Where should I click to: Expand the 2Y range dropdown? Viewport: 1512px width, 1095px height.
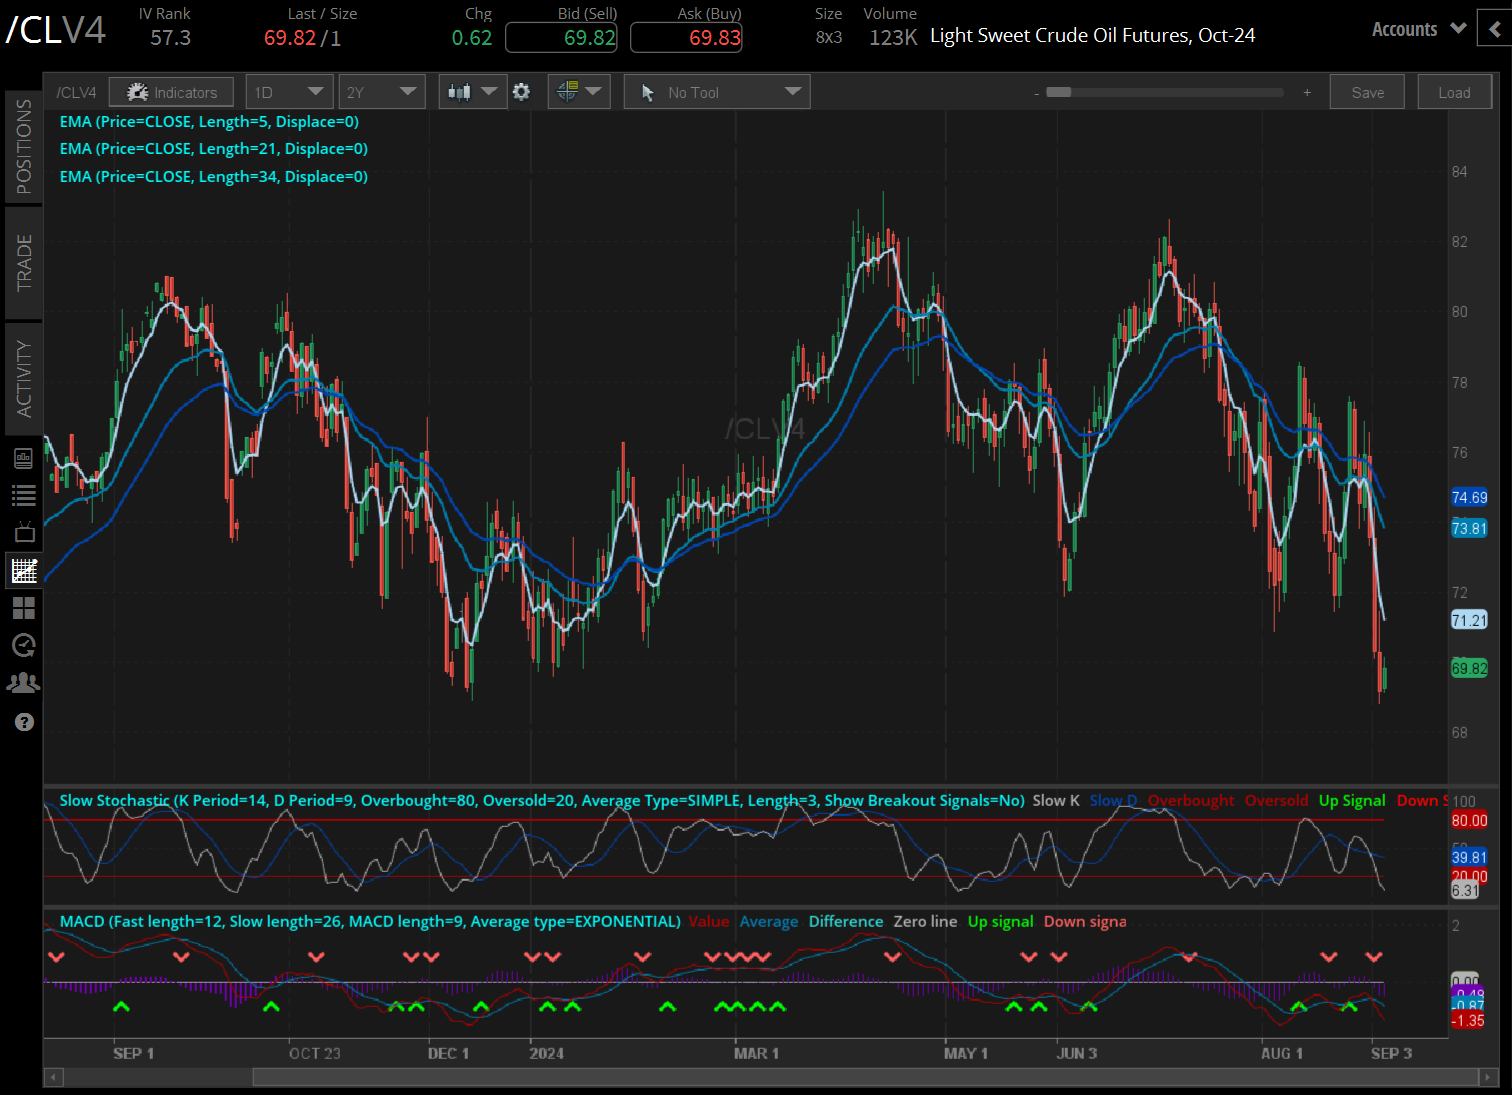click(x=382, y=91)
